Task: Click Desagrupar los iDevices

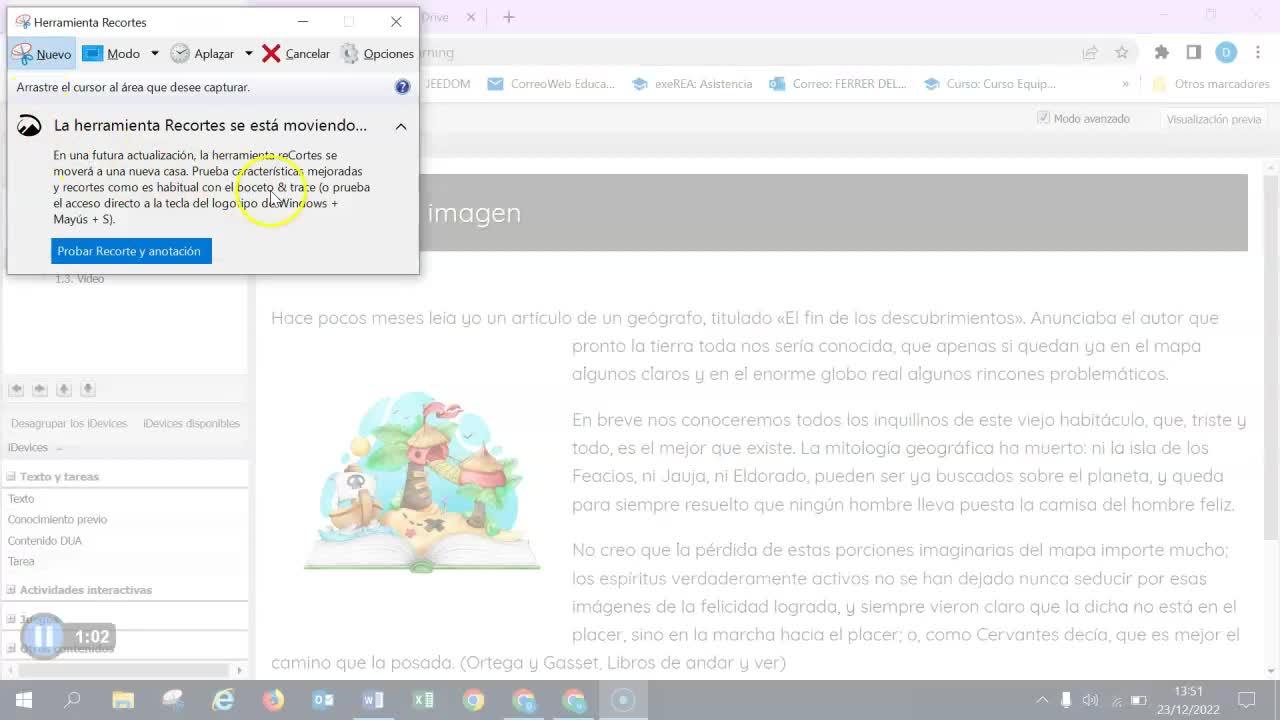Action: [x=69, y=423]
